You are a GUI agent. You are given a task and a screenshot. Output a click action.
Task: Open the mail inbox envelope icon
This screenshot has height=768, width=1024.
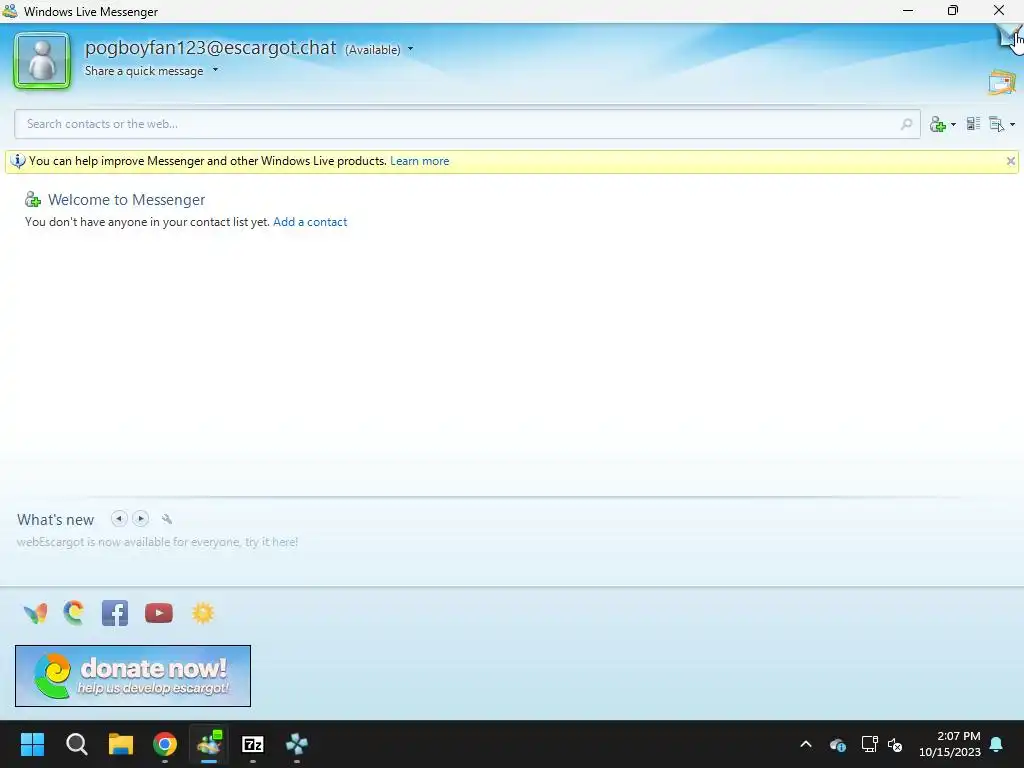tap(1002, 82)
